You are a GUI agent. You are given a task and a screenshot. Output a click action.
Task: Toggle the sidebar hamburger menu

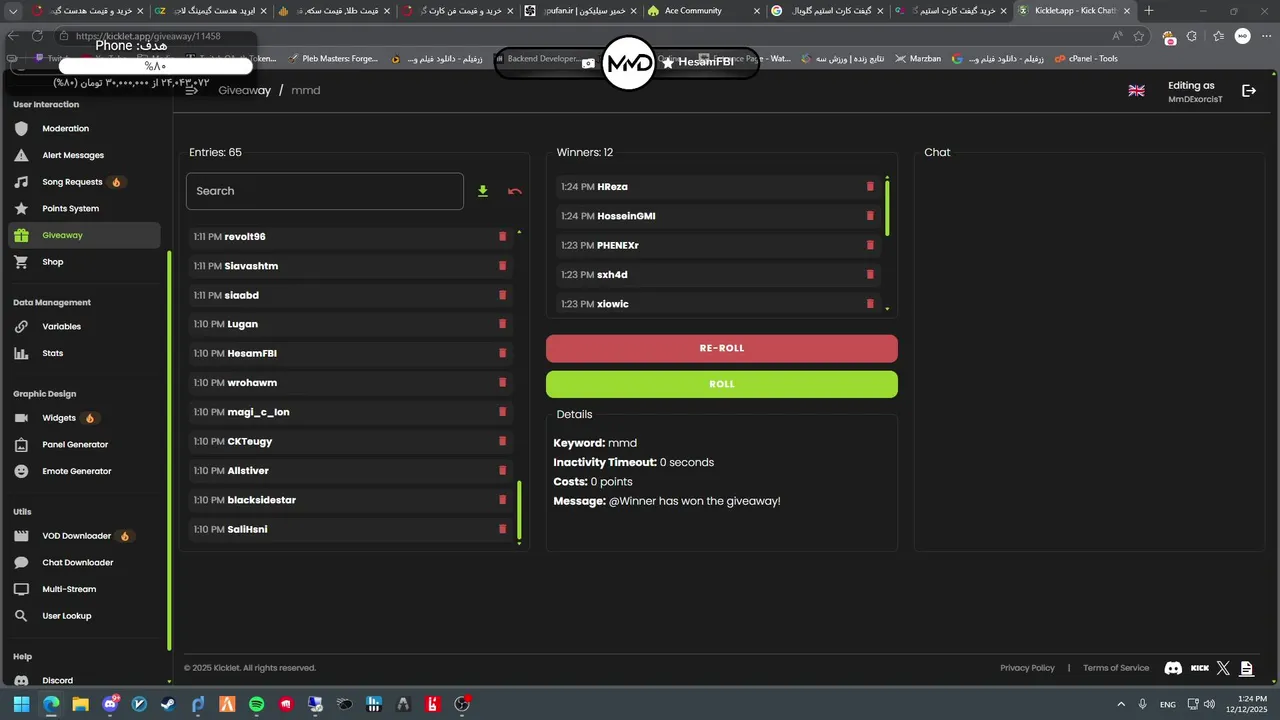pyautogui.click(x=192, y=90)
